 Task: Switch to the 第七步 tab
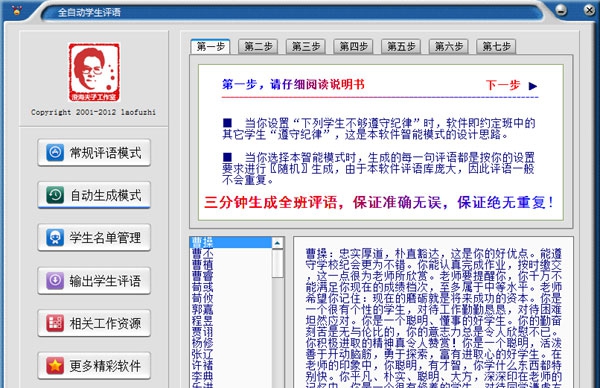pos(496,47)
